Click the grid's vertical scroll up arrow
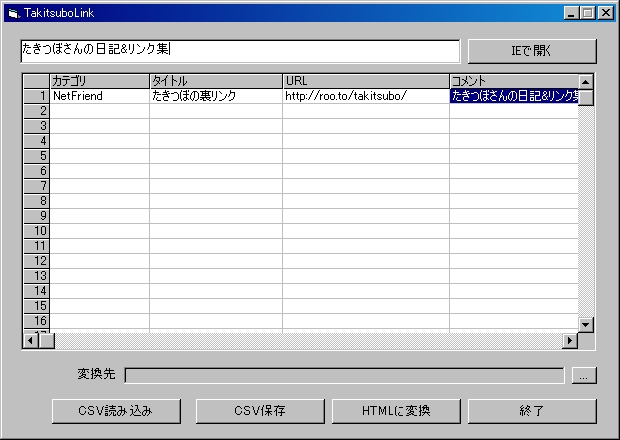 tap(586, 81)
